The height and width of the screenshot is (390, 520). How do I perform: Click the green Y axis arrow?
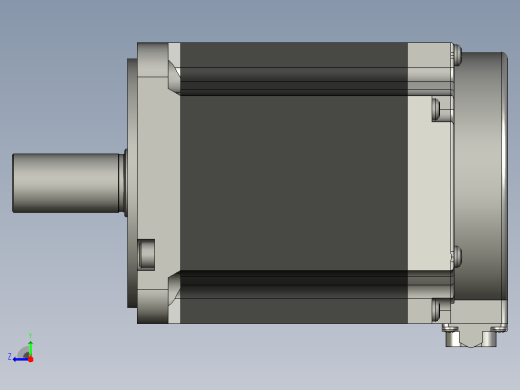coord(30,348)
